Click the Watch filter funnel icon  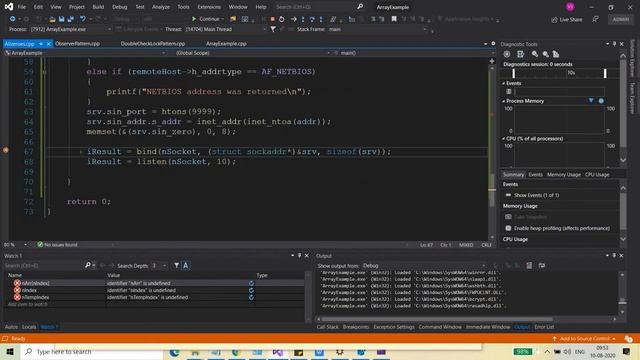tap(176, 265)
